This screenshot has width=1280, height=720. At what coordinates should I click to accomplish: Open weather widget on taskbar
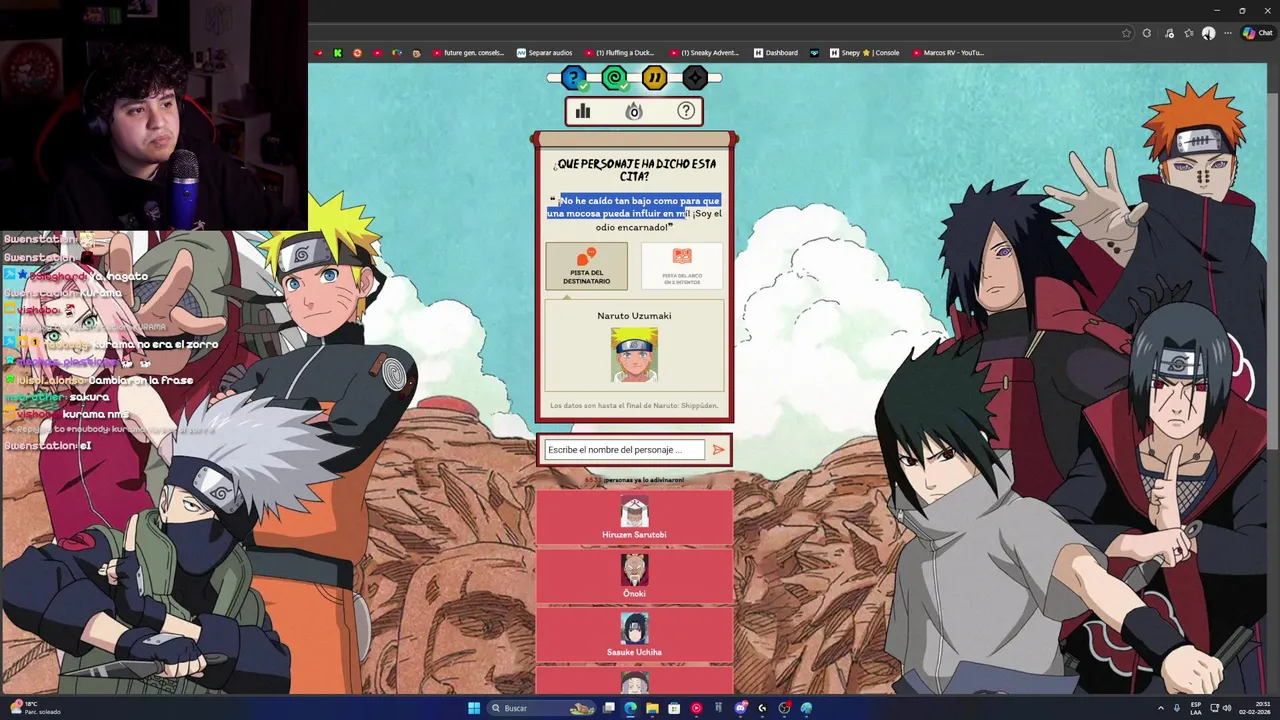pos(35,708)
